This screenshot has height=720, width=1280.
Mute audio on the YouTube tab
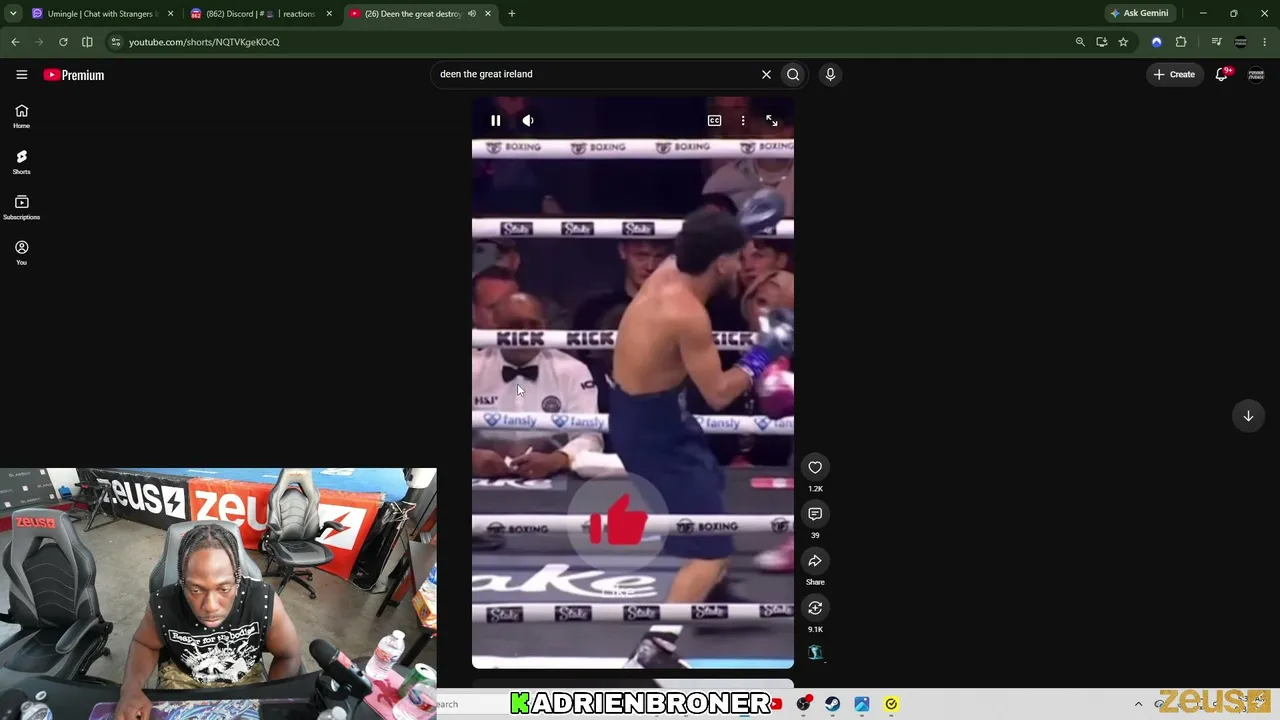coord(471,14)
